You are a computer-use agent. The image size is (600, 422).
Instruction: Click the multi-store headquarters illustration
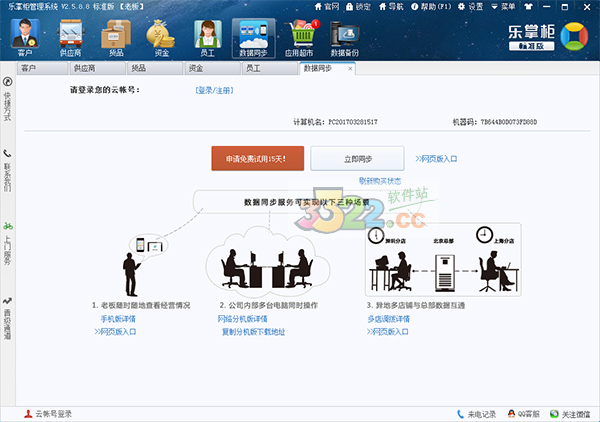pos(443,260)
